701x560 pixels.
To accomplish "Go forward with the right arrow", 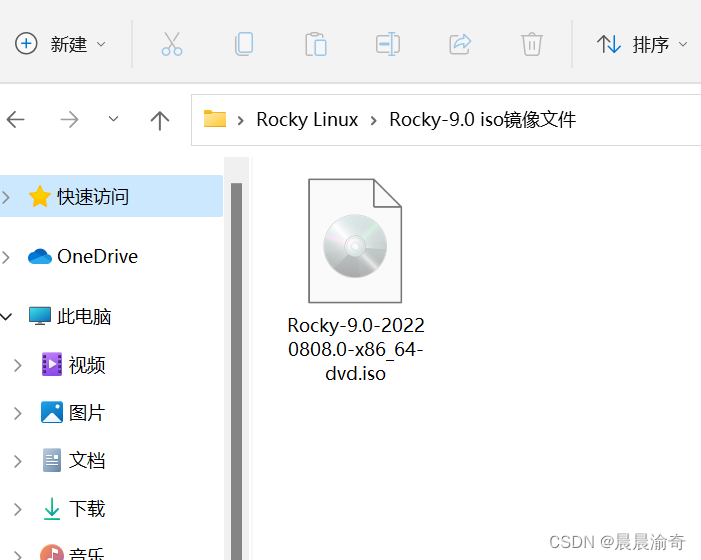I will tap(69, 119).
